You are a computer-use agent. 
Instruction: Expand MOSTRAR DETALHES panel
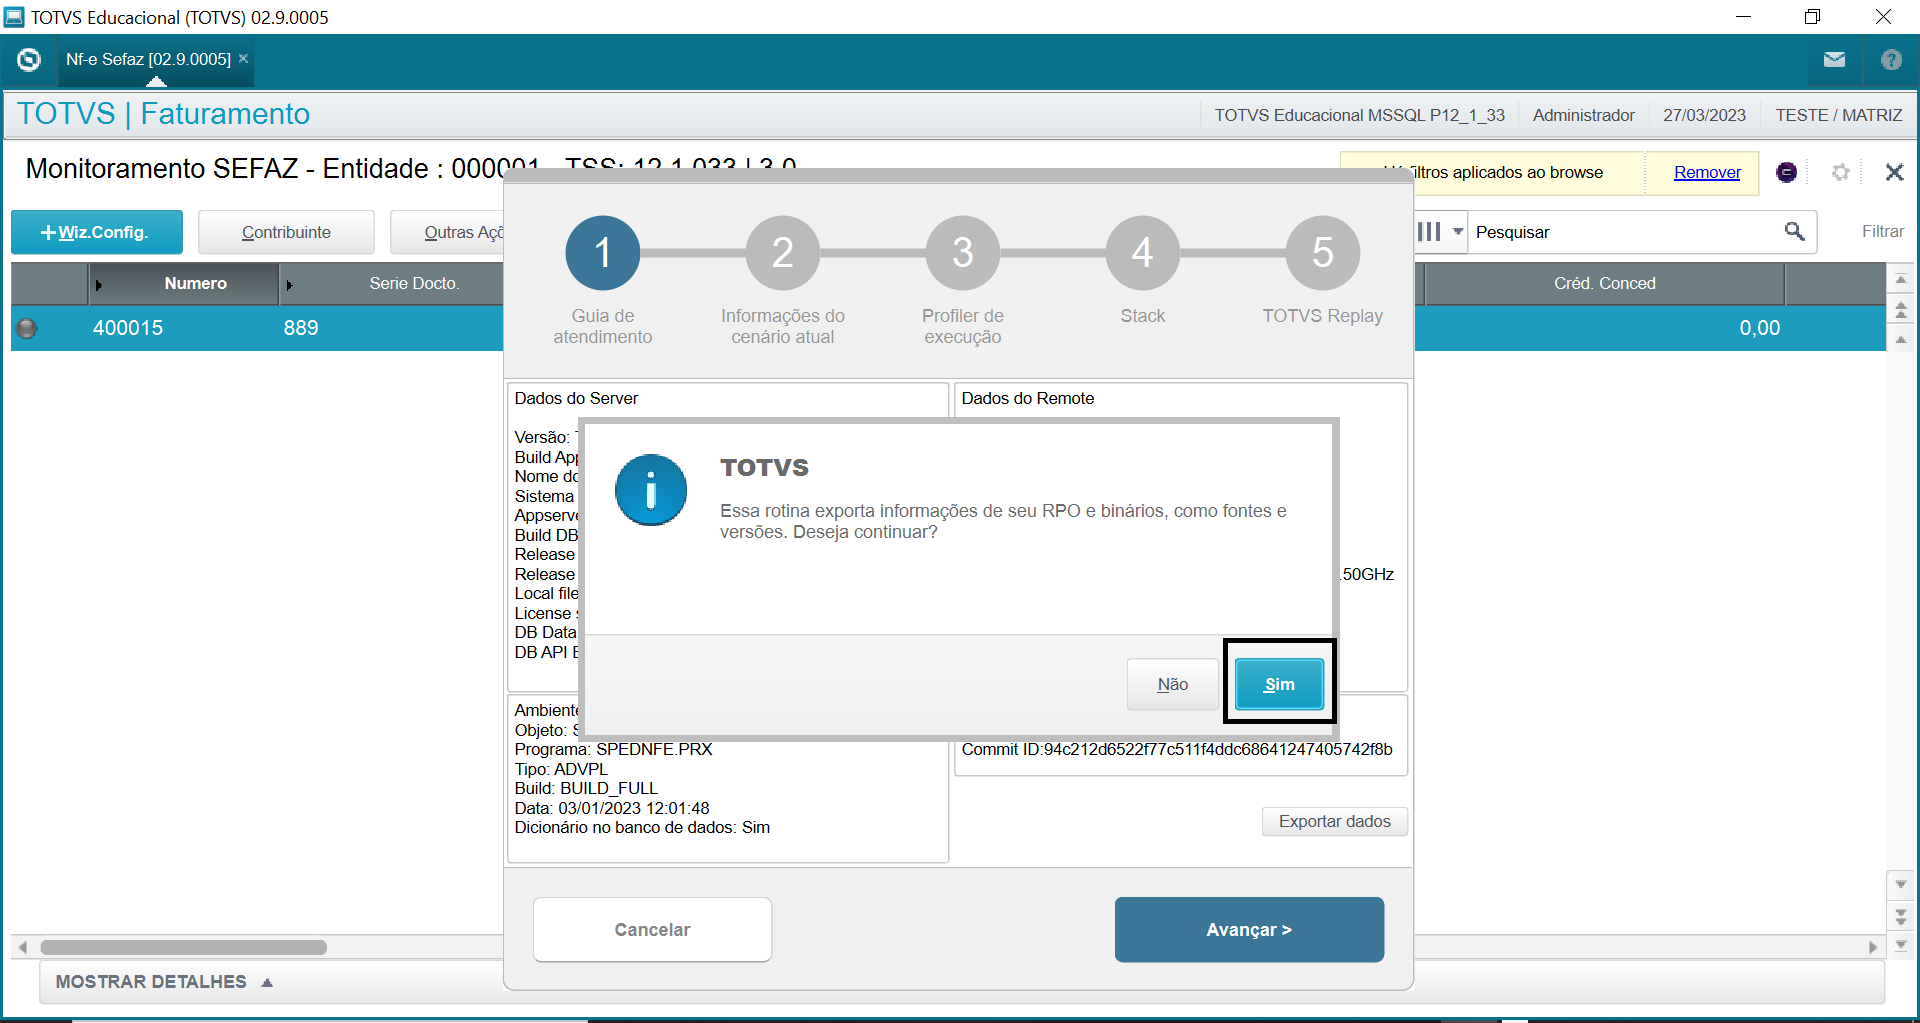[x=165, y=982]
